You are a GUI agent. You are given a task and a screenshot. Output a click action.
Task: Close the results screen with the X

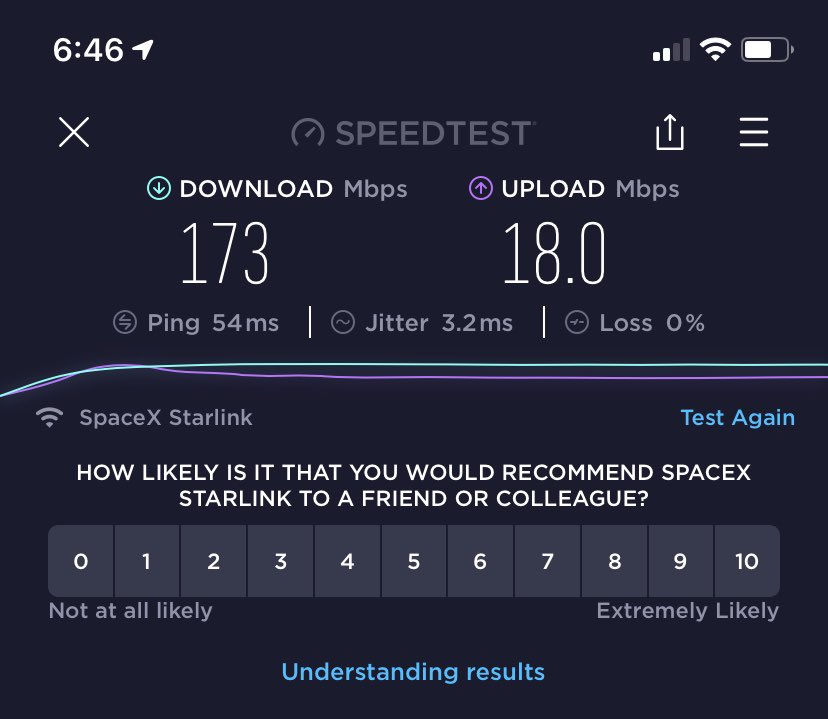pos(73,132)
